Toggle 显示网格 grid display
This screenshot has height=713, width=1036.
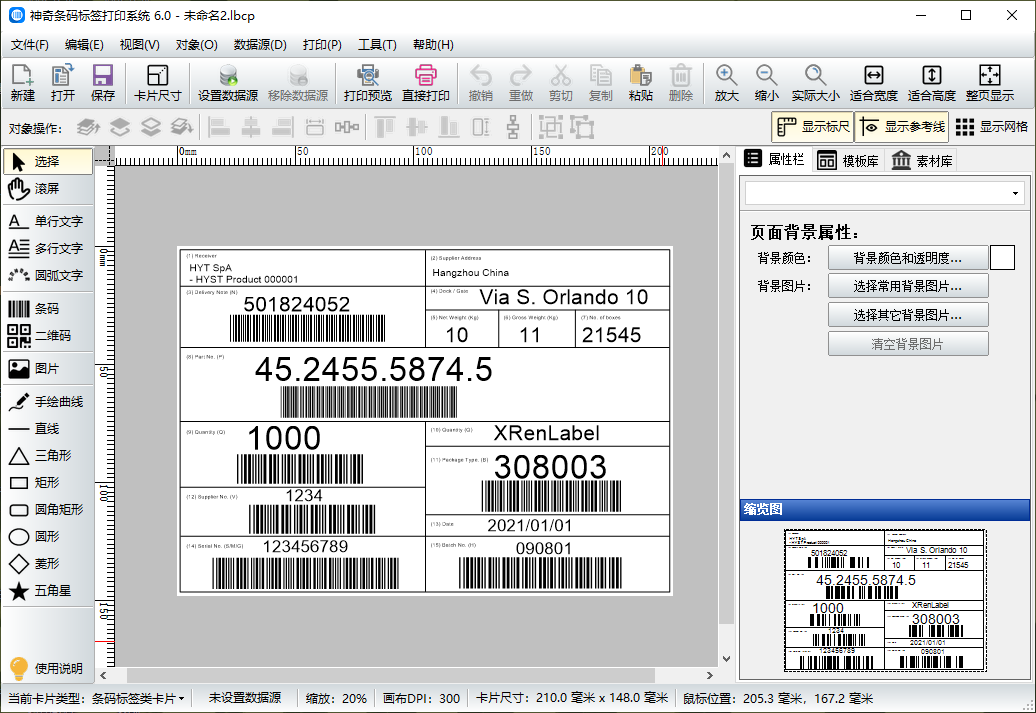point(991,127)
